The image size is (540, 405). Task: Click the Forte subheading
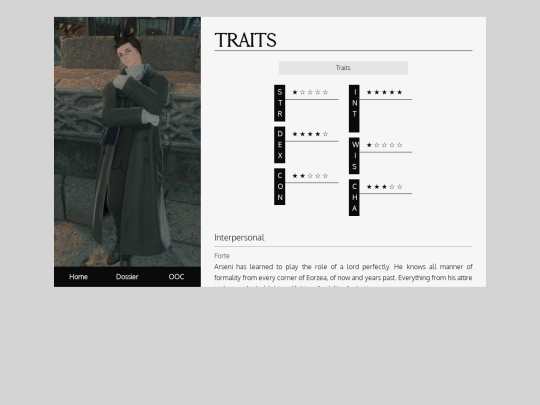point(222,256)
